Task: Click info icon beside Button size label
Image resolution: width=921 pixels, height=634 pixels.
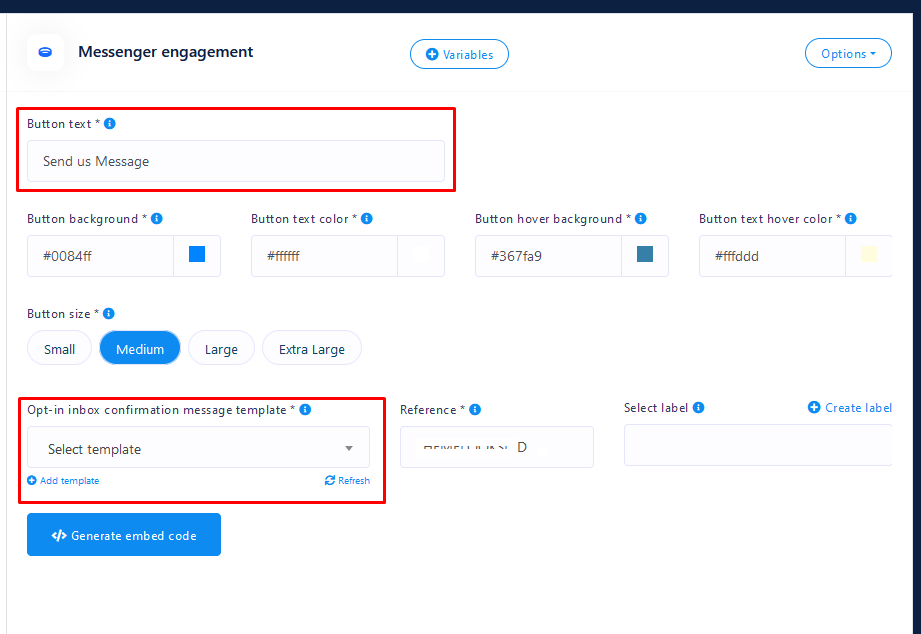Action: tap(109, 313)
